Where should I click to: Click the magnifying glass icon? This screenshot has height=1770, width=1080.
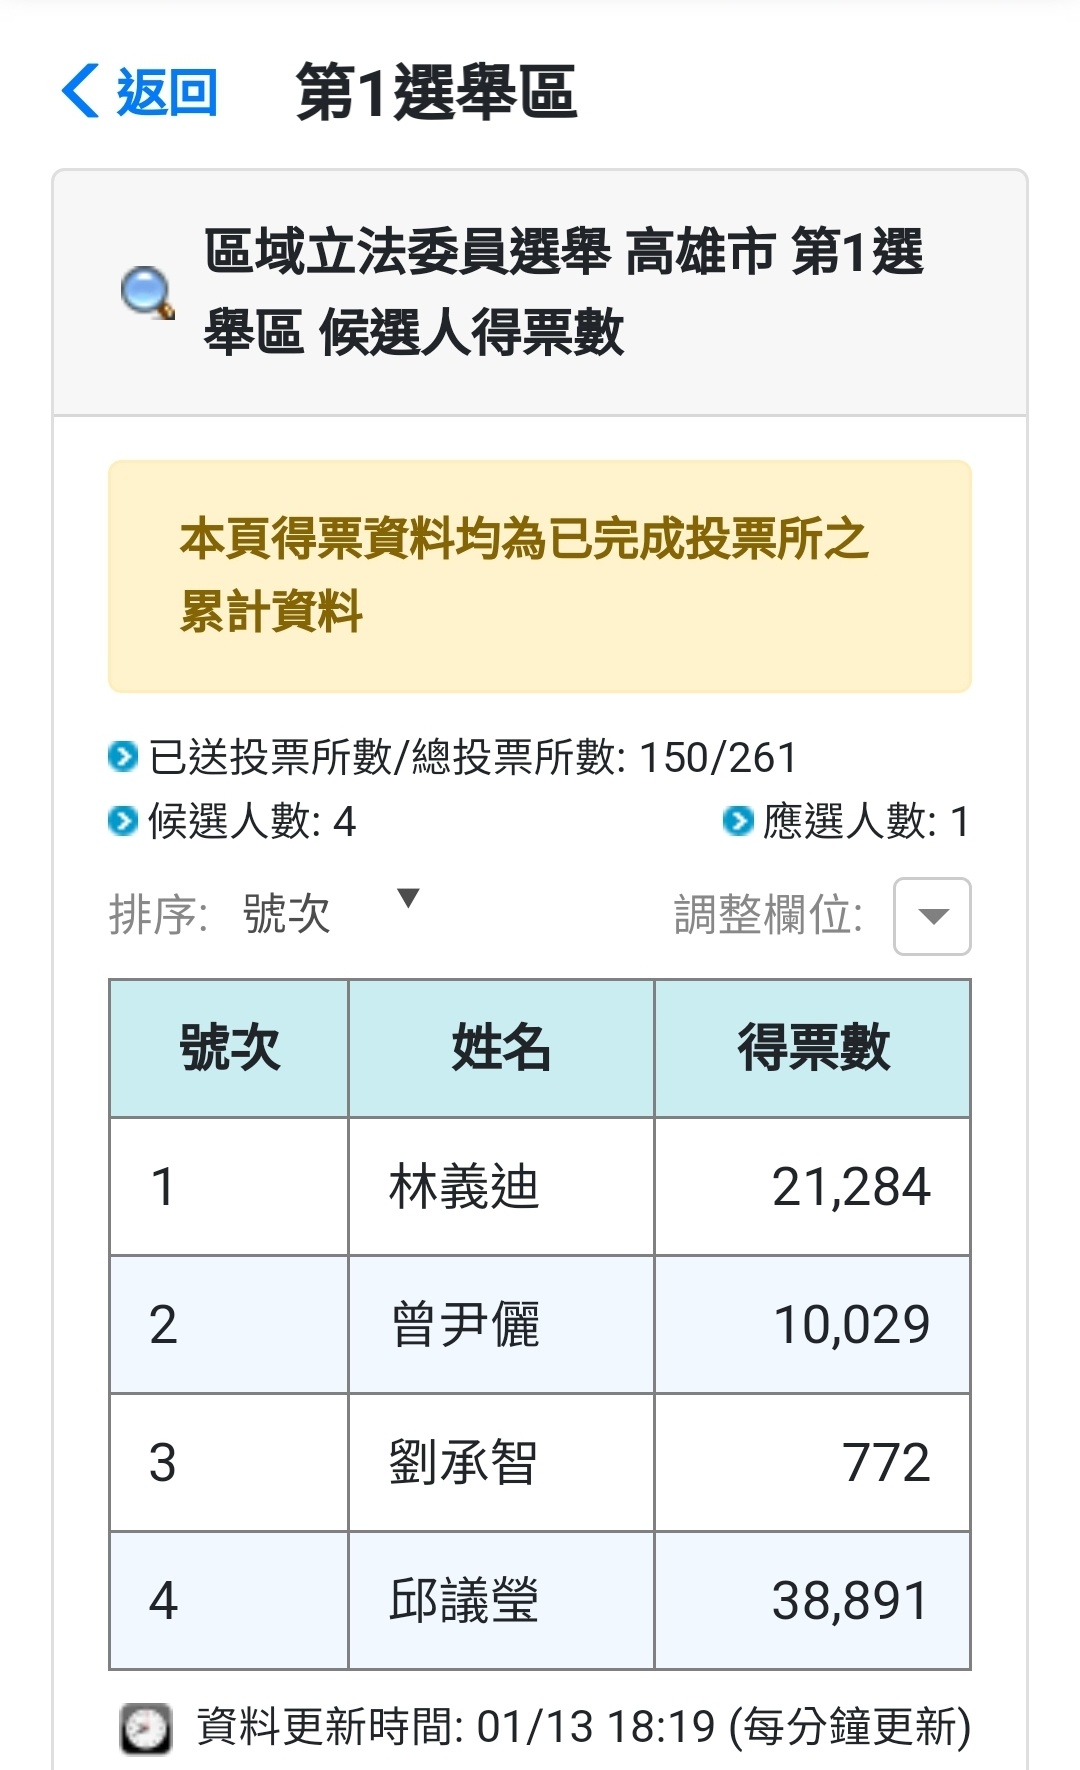[148, 293]
